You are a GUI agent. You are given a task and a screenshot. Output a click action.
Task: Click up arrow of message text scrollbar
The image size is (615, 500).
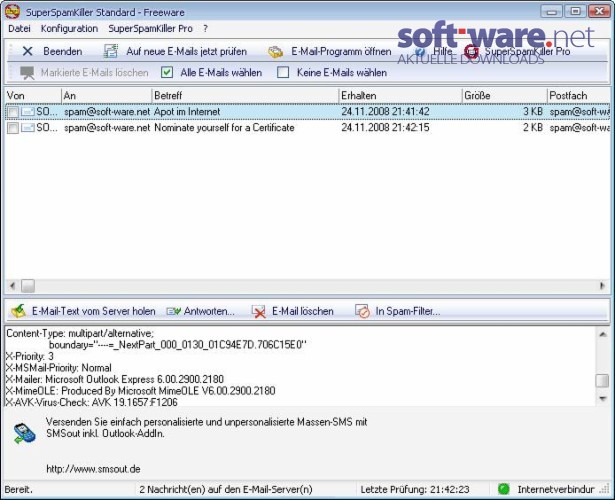(x=602, y=334)
